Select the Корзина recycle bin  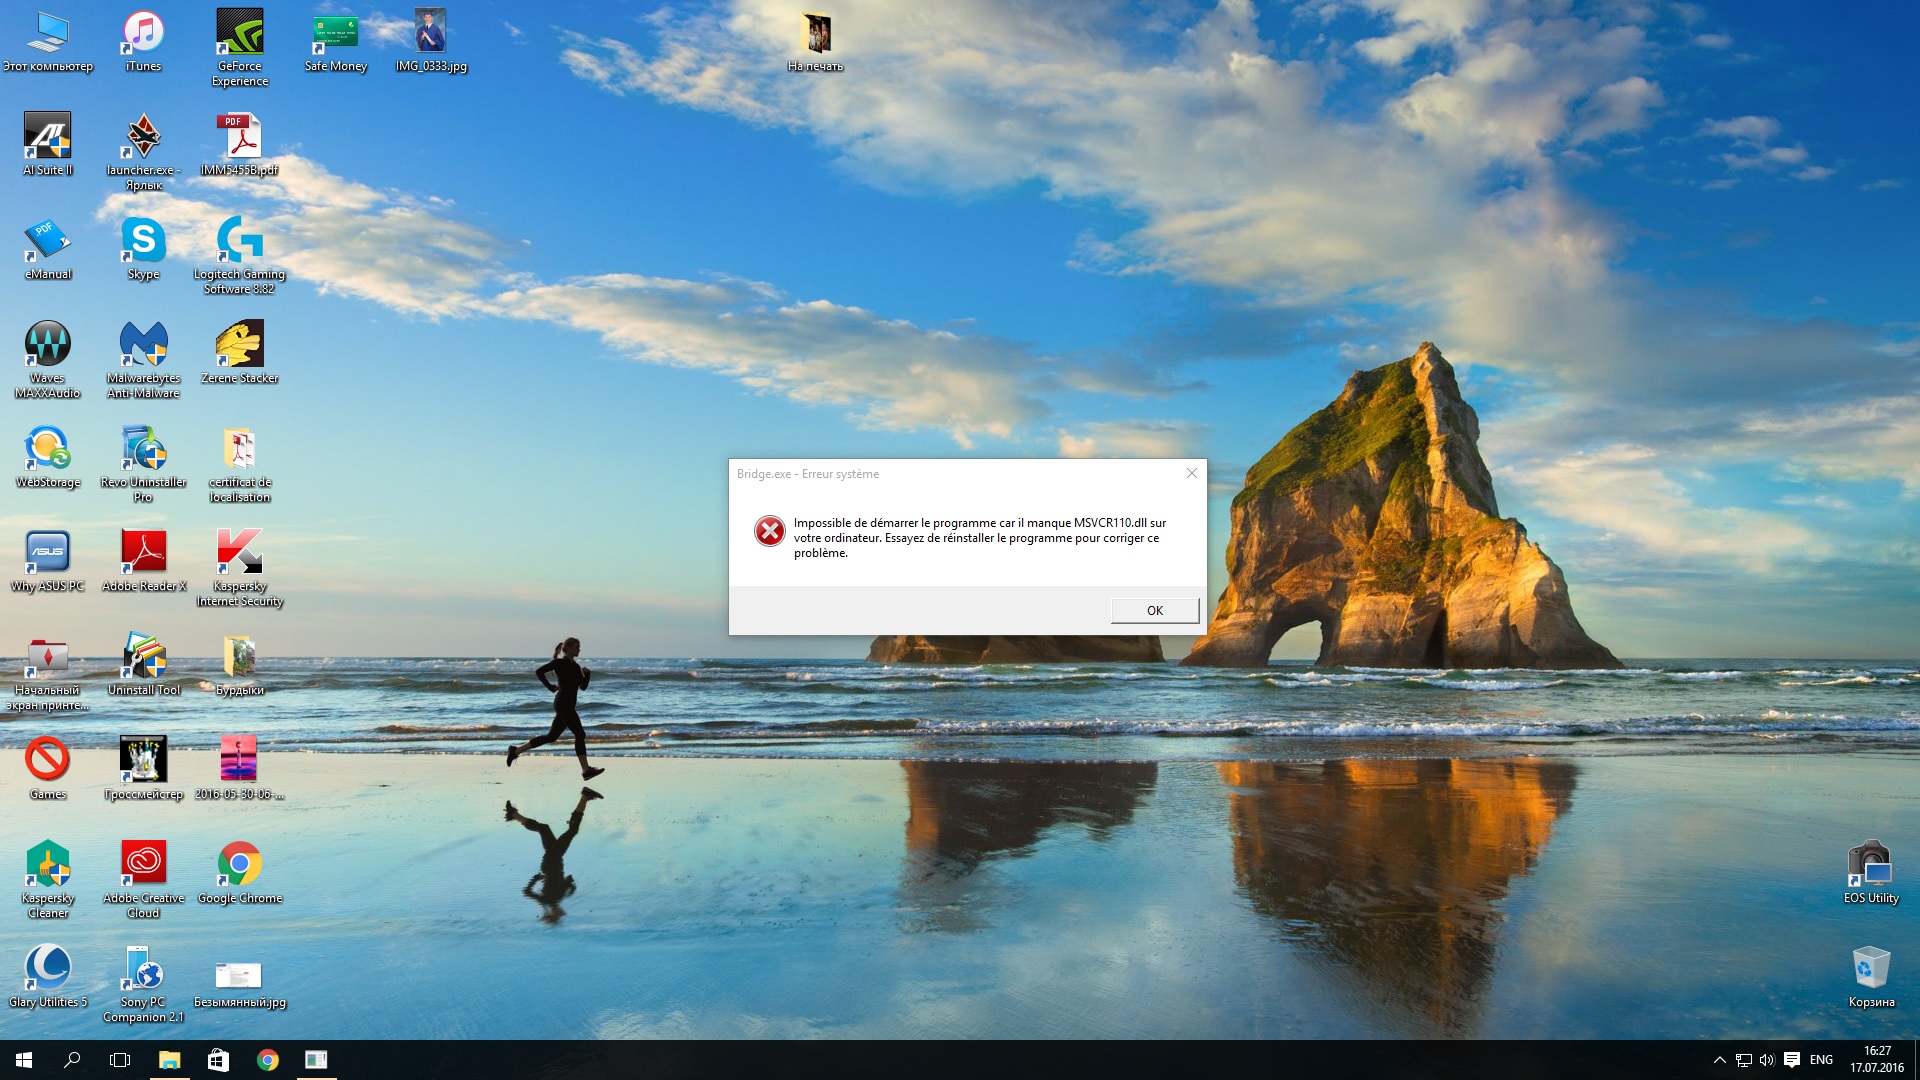pos(1871,977)
